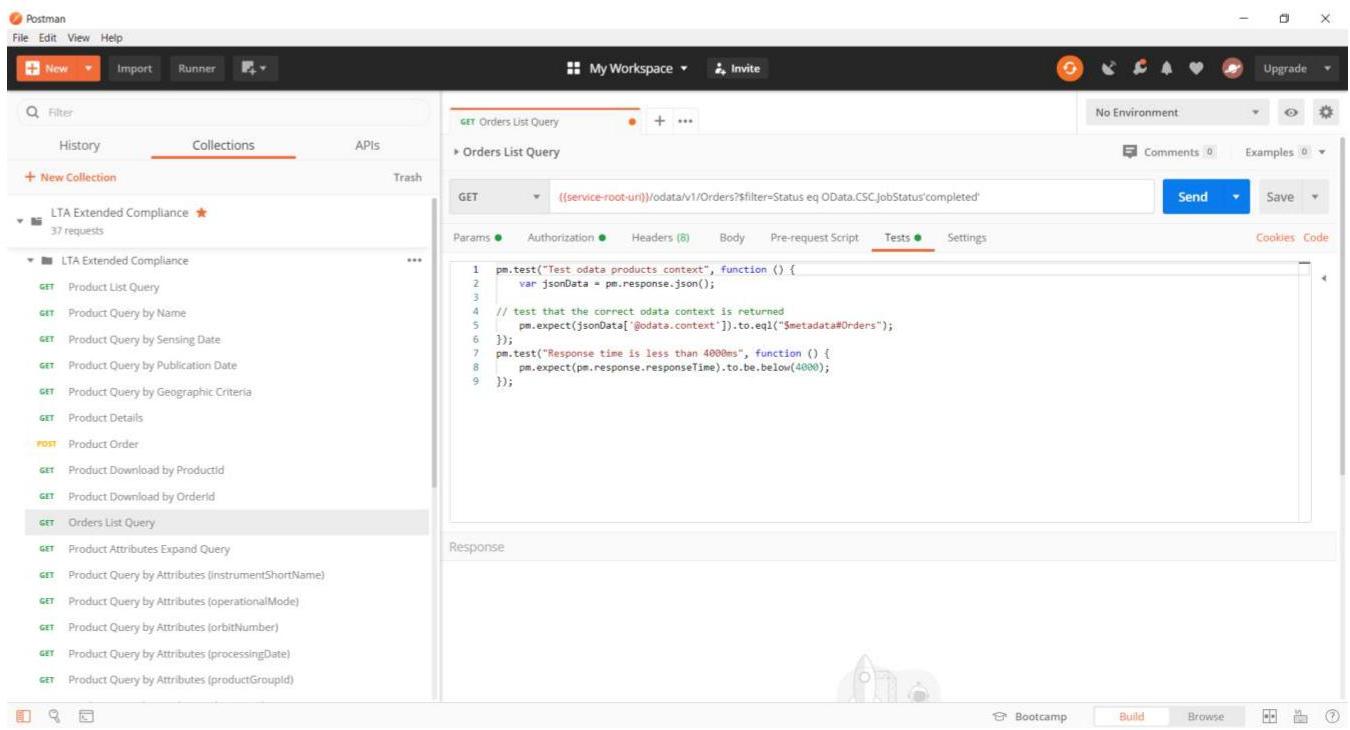Open the Code link
This screenshot has height=730, width=1350.
(1316, 238)
